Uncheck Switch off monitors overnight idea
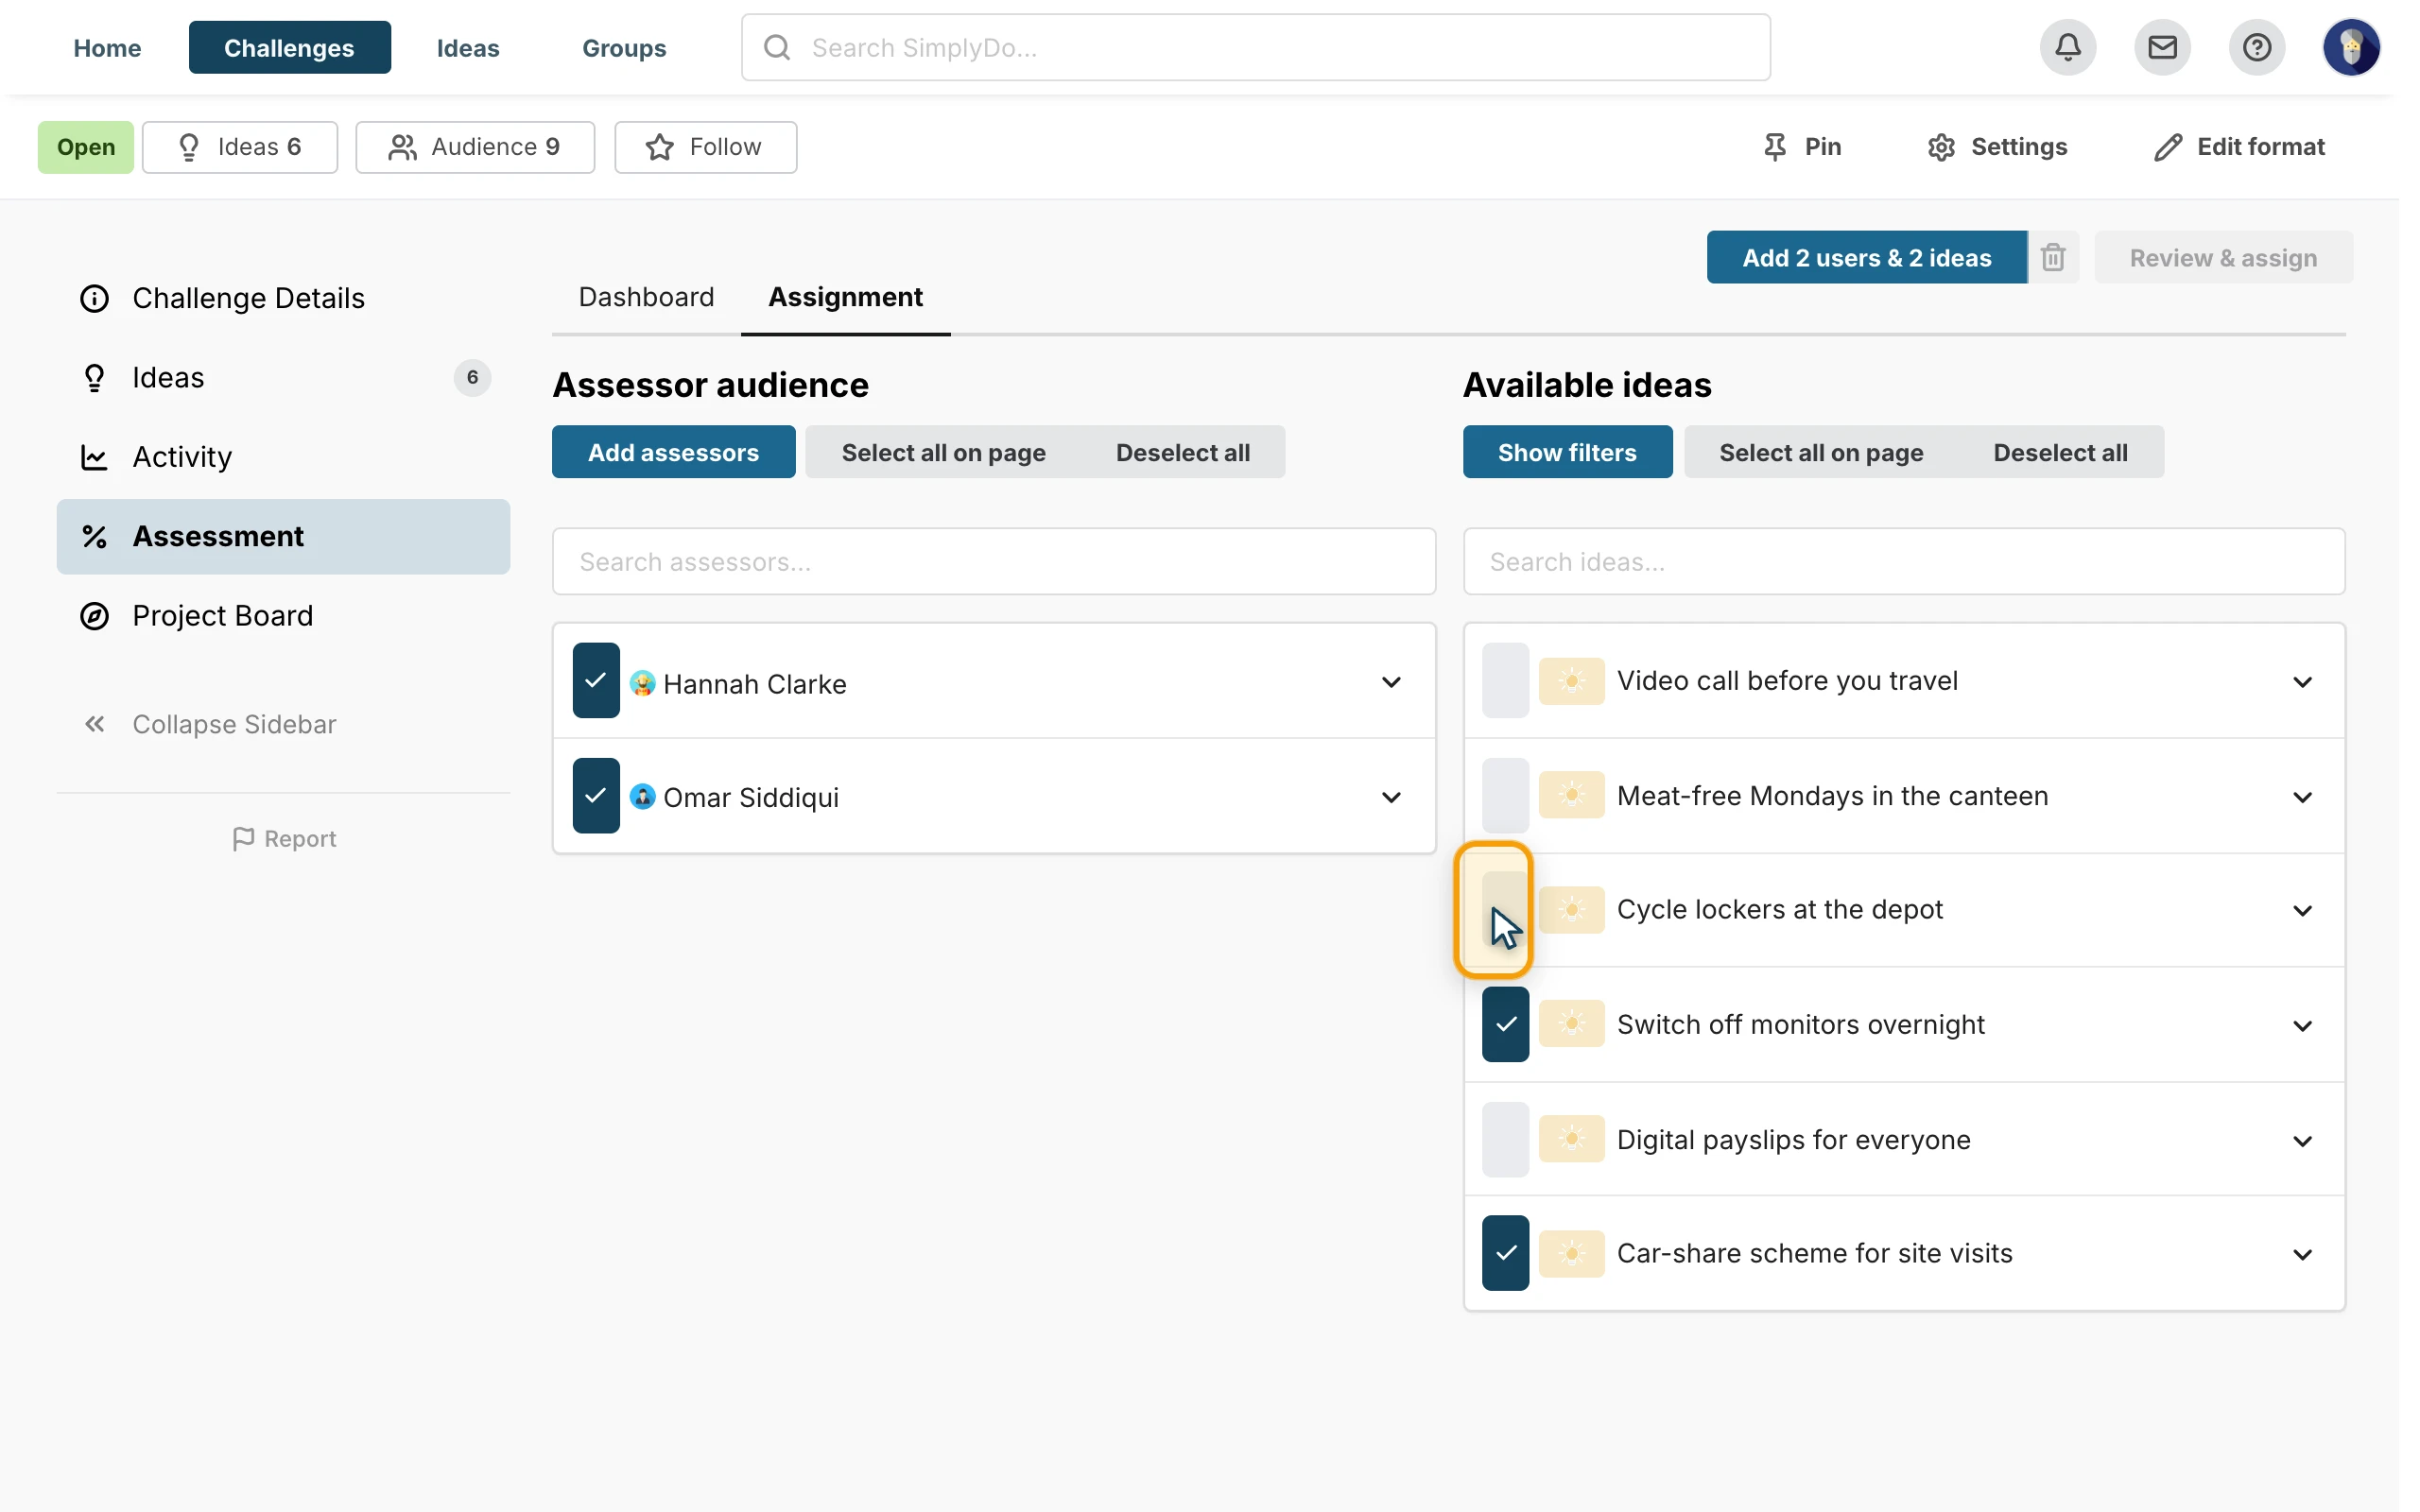Image resolution: width=2420 pixels, height=1512 pixels. coord(1505,1024)
